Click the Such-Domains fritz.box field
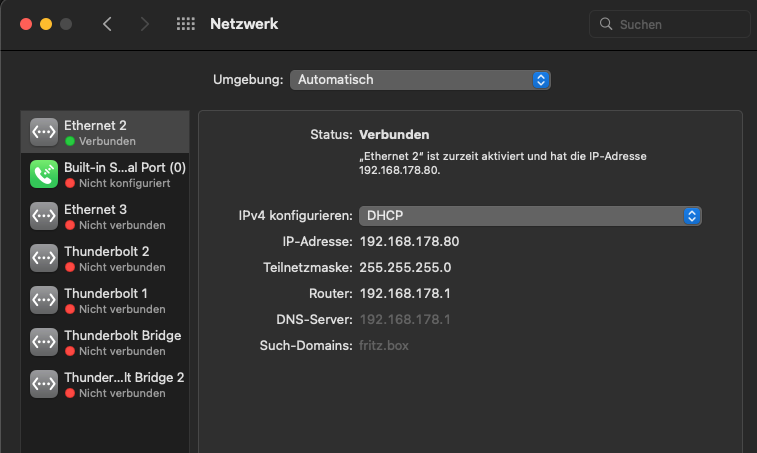The image size is (757, 453). coord(384,346)
